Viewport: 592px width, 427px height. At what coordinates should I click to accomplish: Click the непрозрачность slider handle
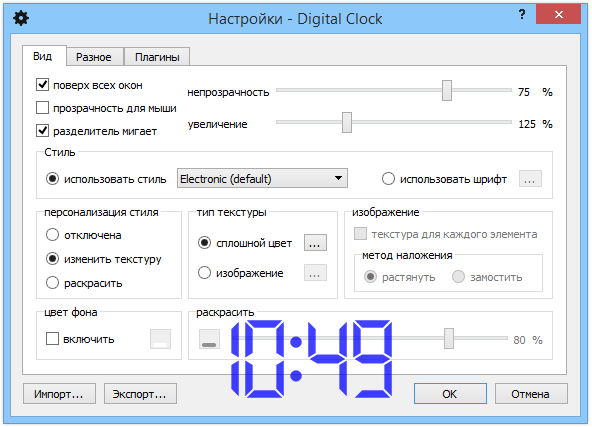coord(447,90)
